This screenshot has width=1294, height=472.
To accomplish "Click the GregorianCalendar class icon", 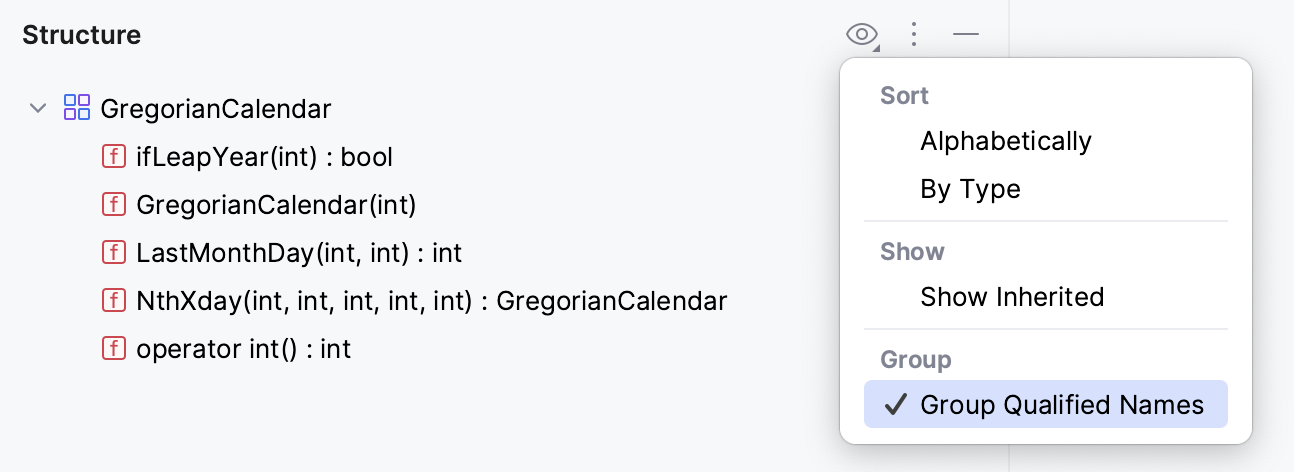I will click(x=77, y=108).
